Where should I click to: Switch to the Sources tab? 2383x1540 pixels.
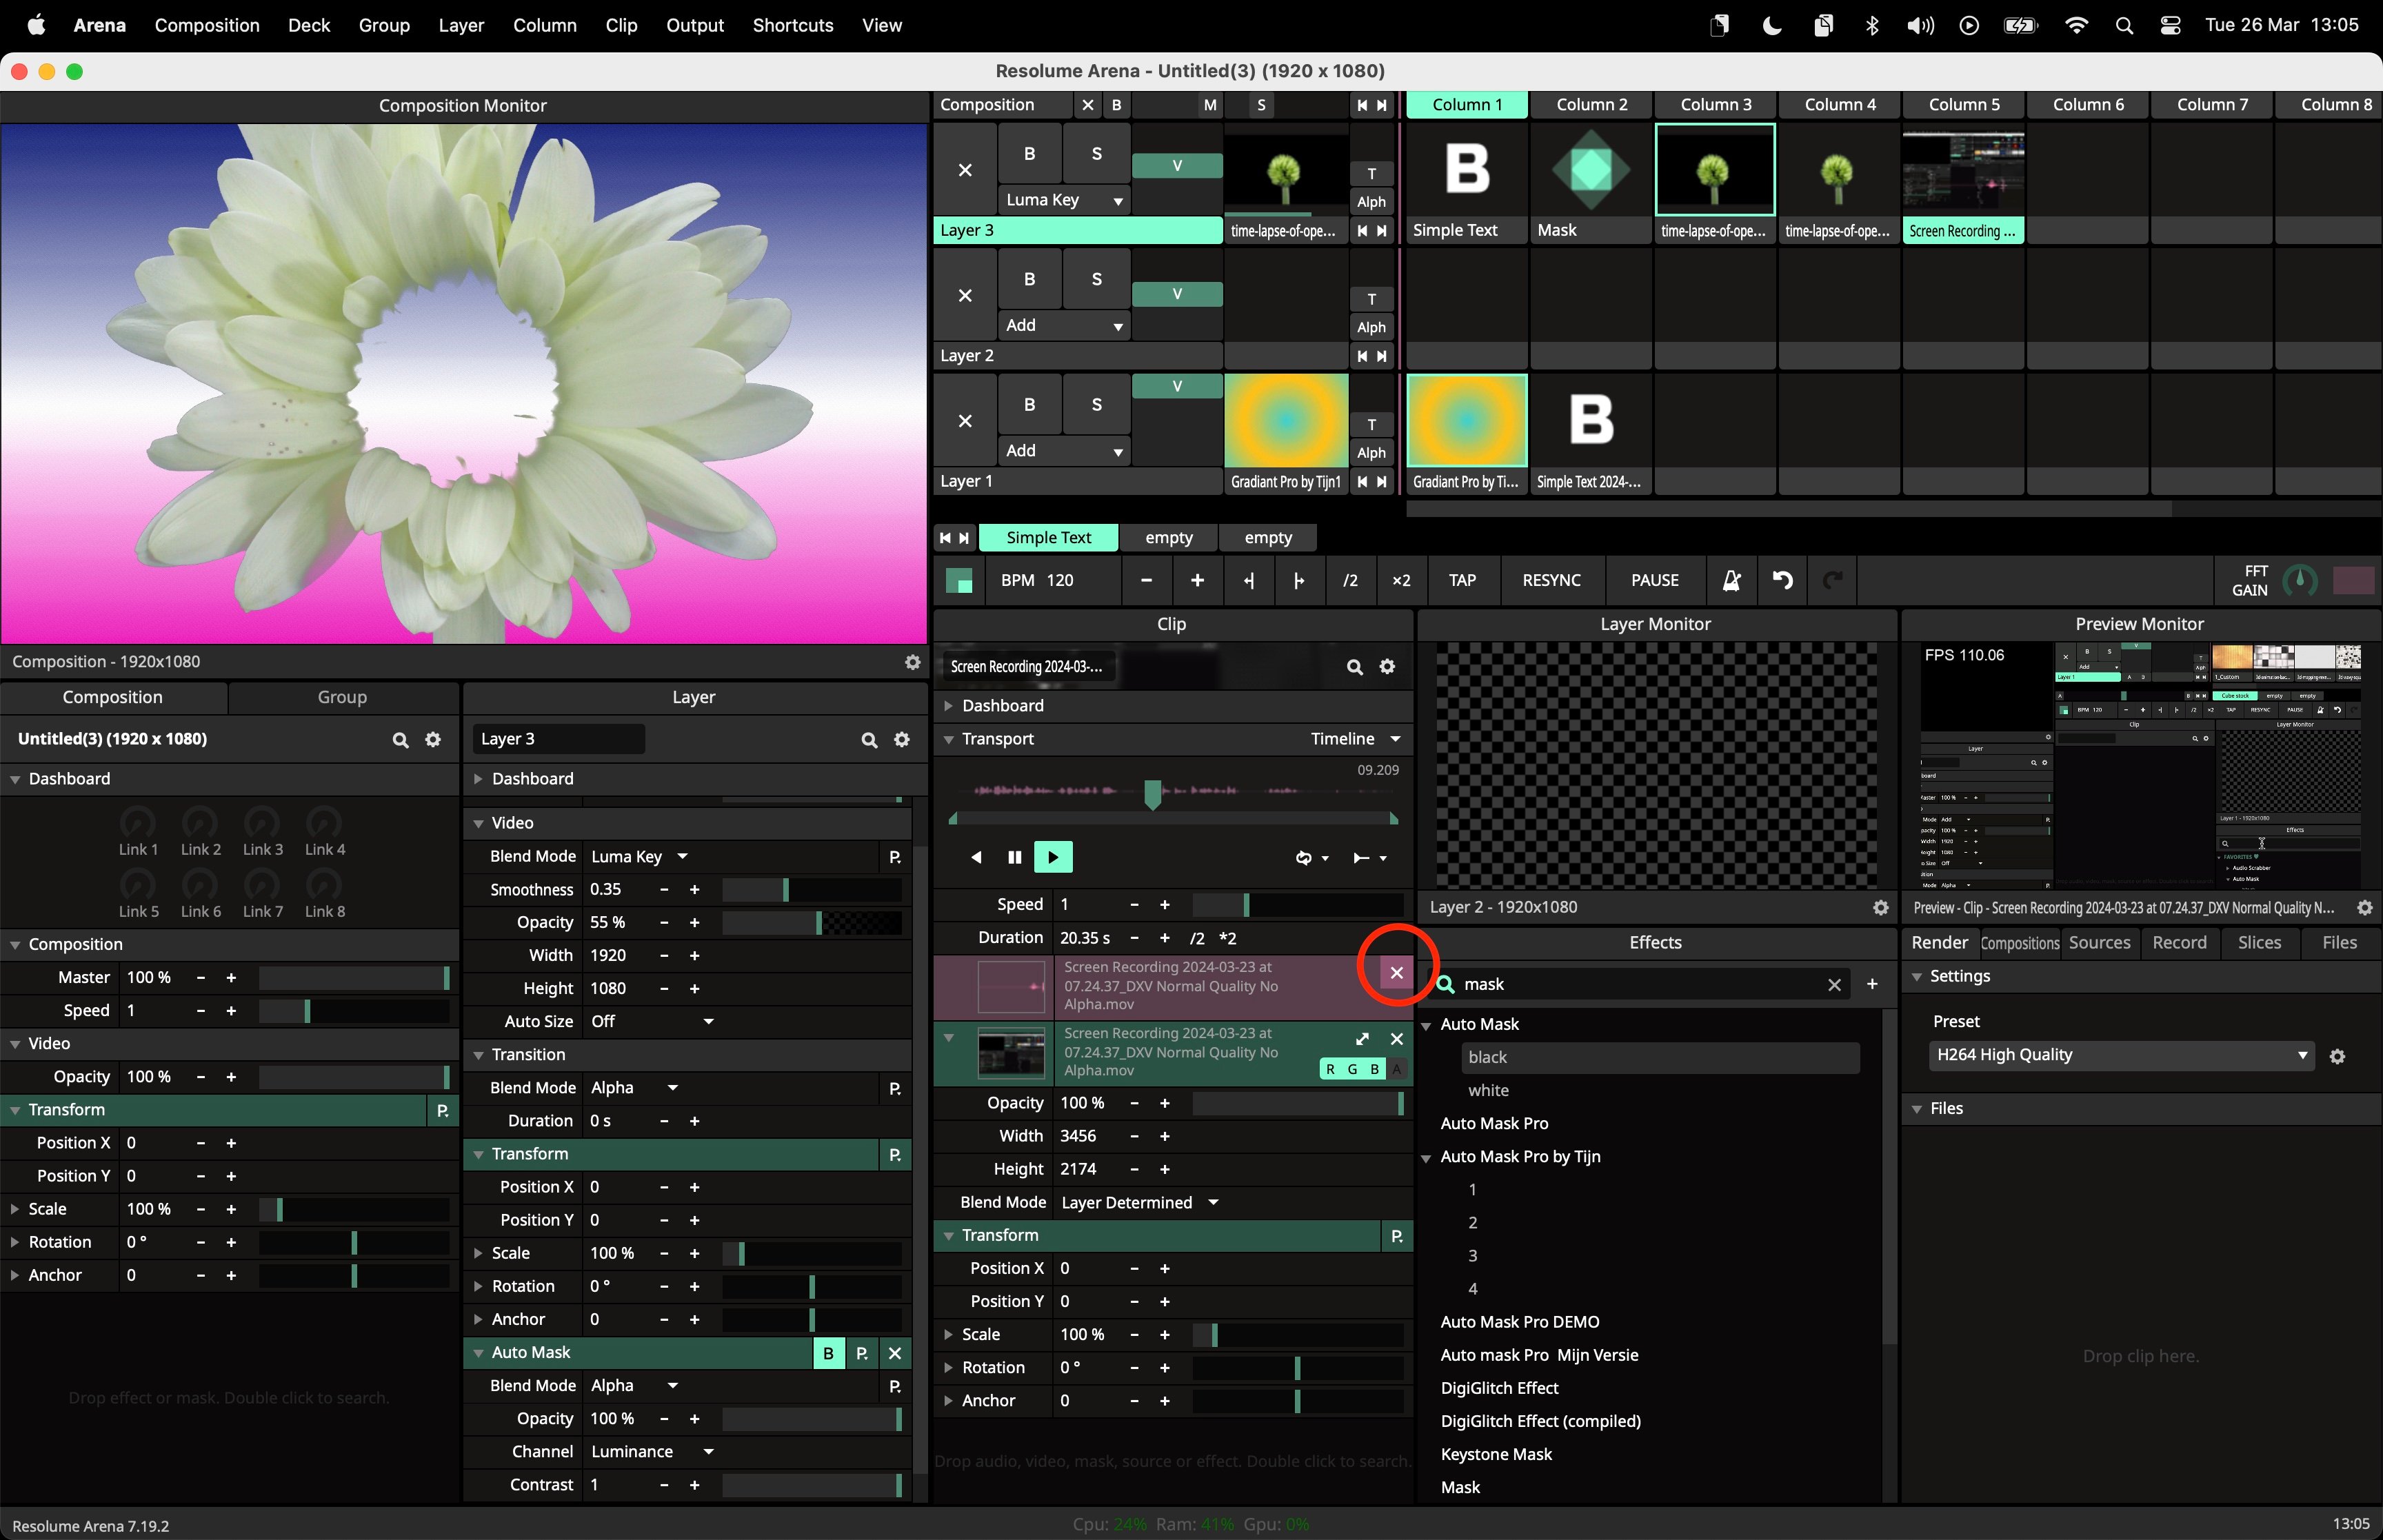2099,942
